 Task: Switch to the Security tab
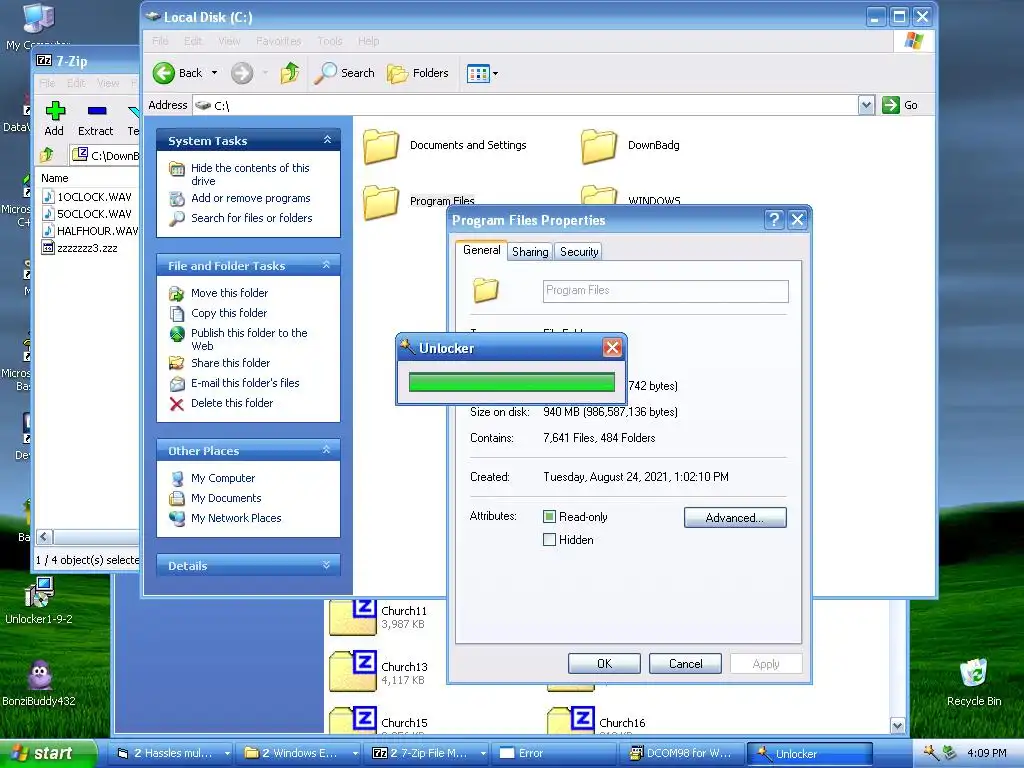579,252
